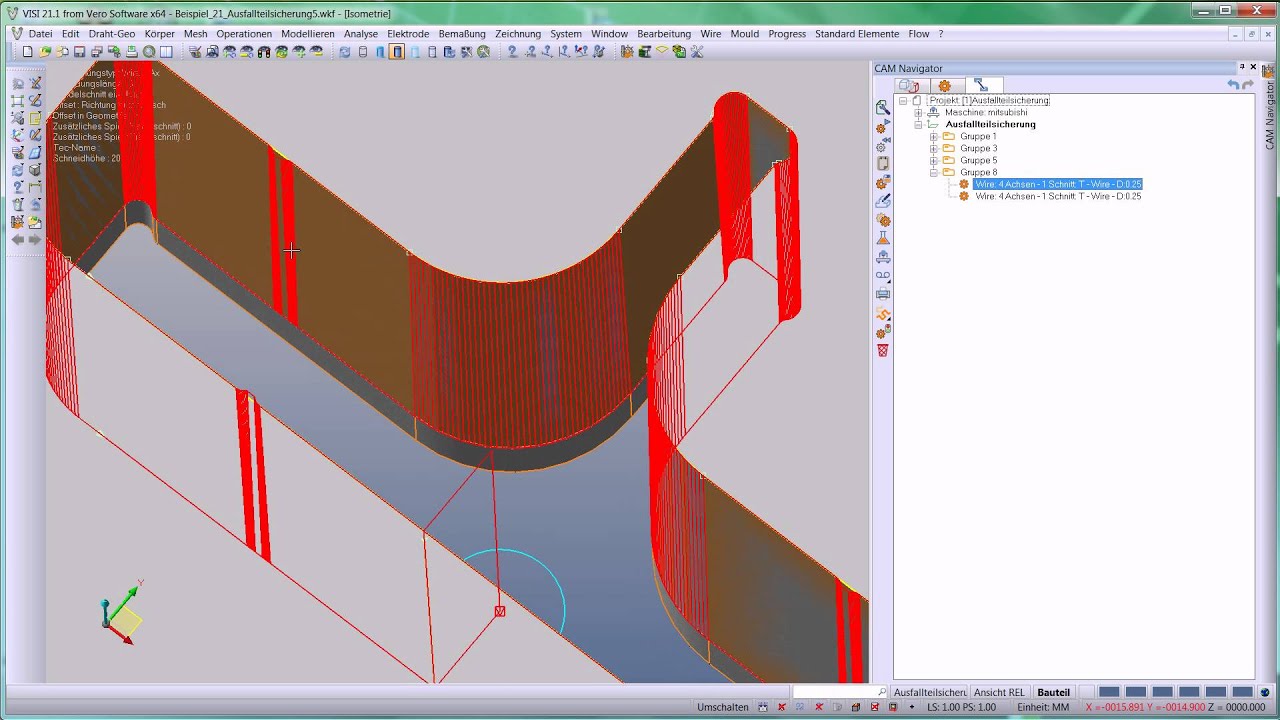
Task: Click the Einheit: MM status field
Action: (1043, 707)
